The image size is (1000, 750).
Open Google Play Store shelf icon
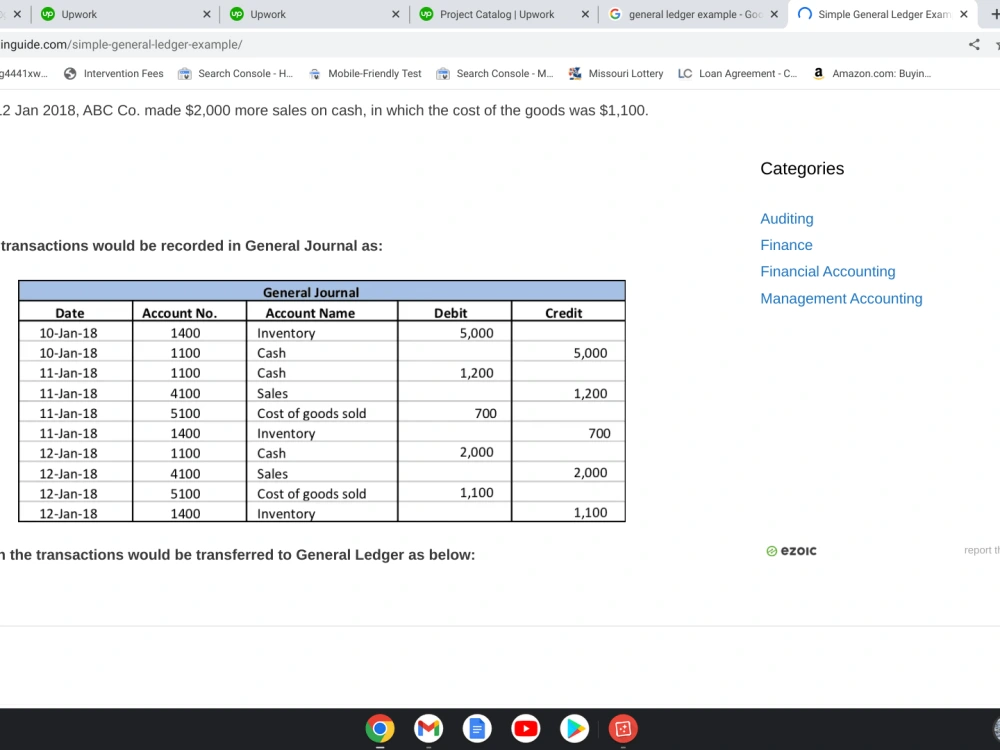[x=575, y=728]
